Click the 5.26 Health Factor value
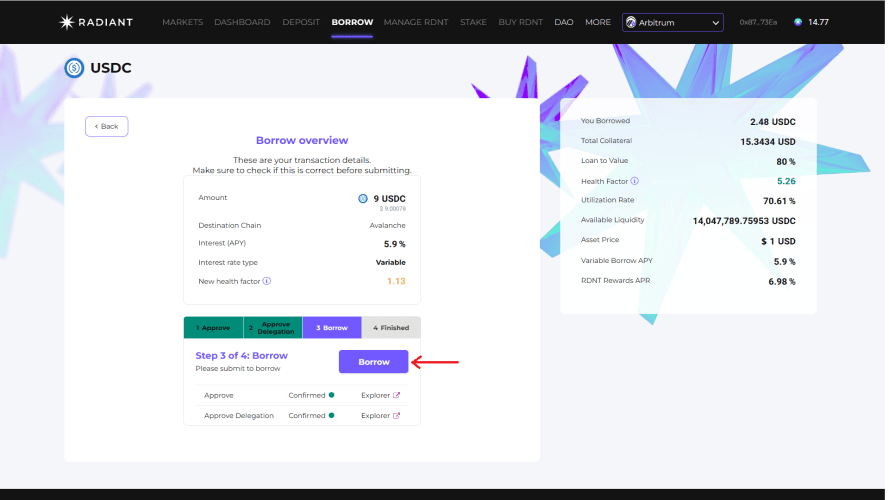889x500 pixels. [786, 181]
